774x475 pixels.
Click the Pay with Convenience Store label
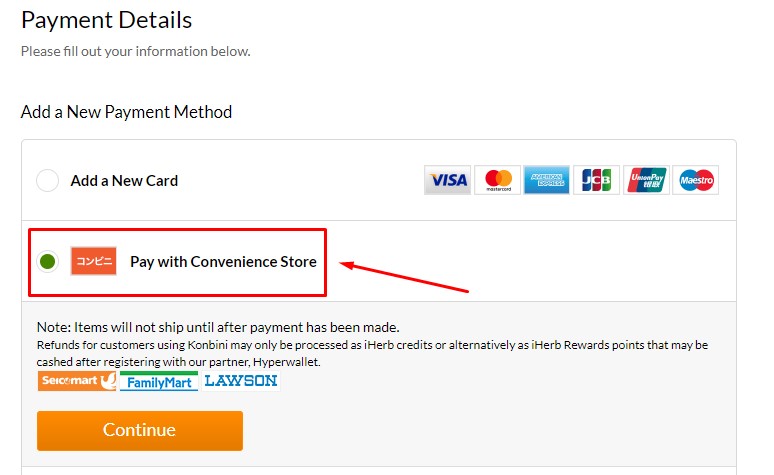[223, 262]
